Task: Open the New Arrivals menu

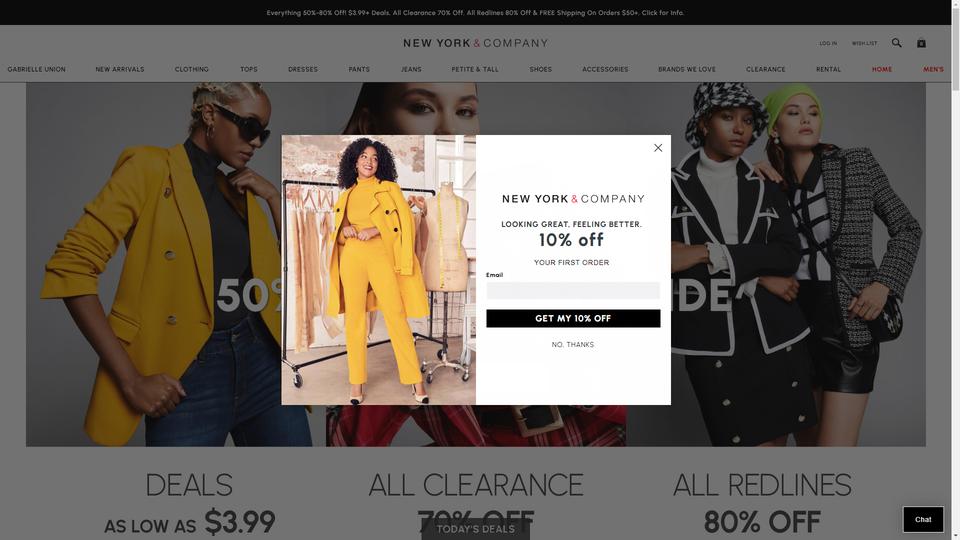Action: [x=120, y=69]
